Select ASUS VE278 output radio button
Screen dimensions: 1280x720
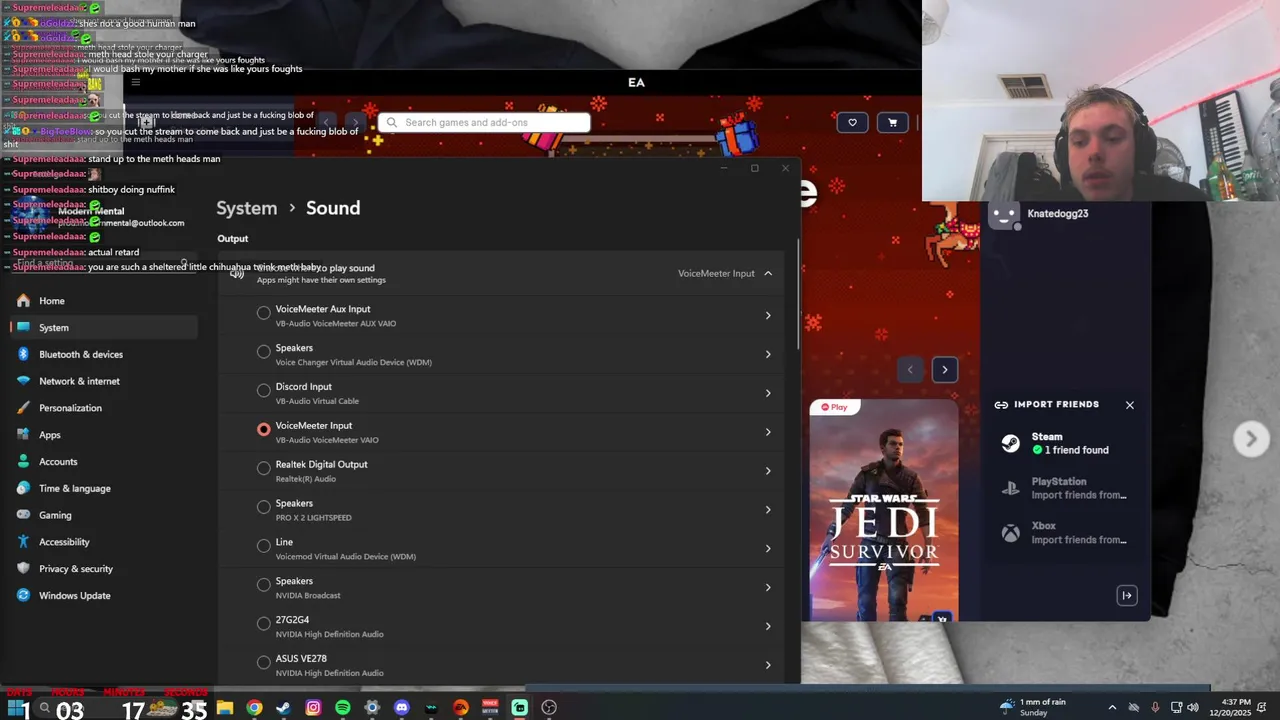(x=264, y=662)
